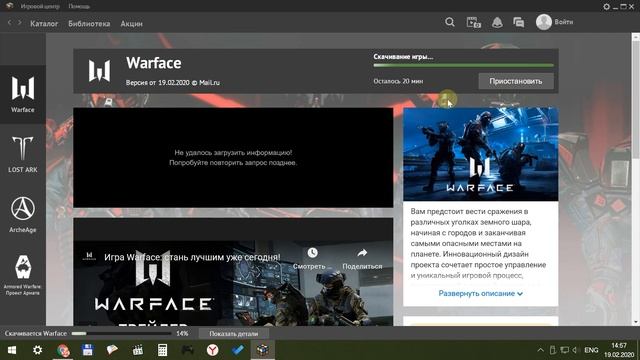640x360 pixels.
Task: Click the failed-to-load info black panel
Action: tap(233, 158)
